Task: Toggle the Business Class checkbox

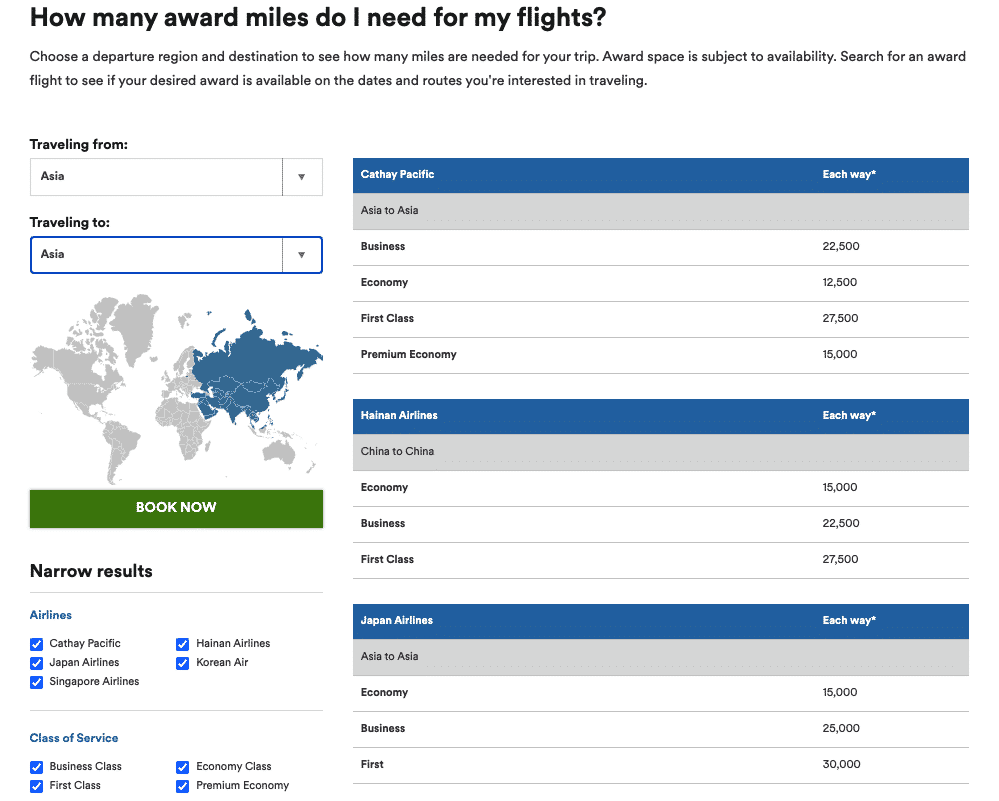Action: coord(37,767)
